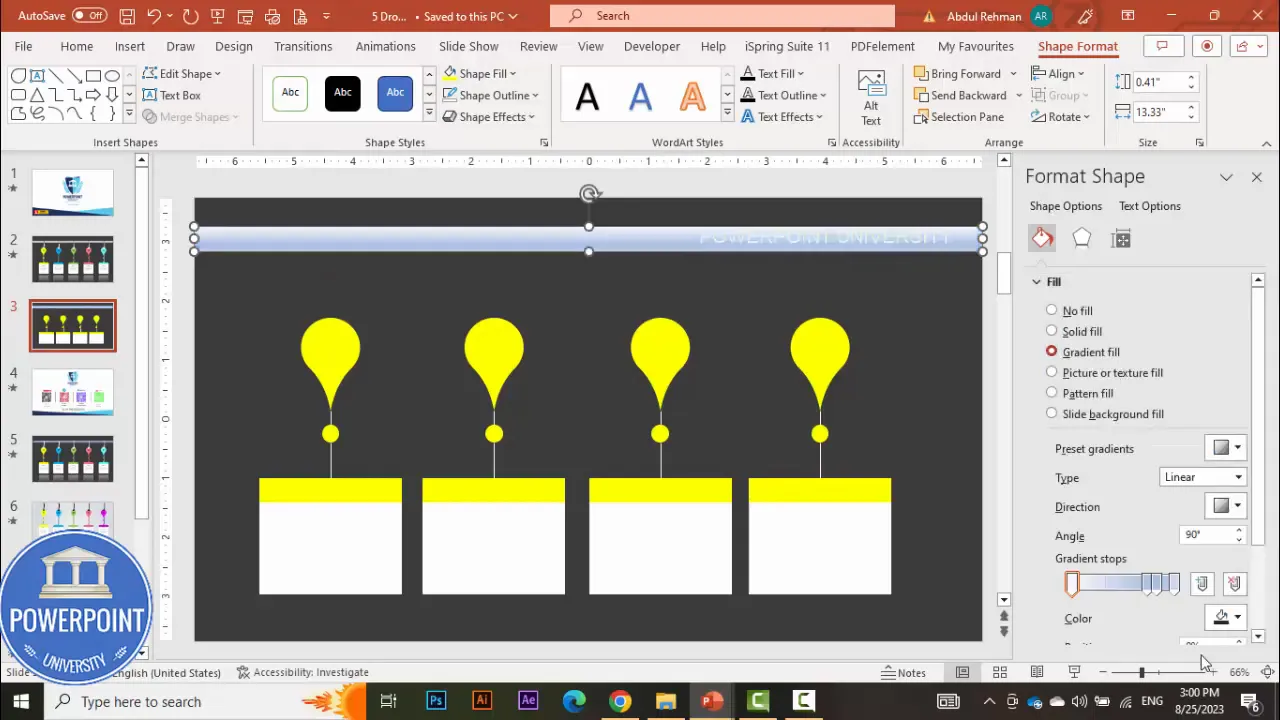Image resolution: width=1280 pixels, height=720 pixels.
Task: Open Size & Properties icon in pane
Action: (x=1122, y=238)
